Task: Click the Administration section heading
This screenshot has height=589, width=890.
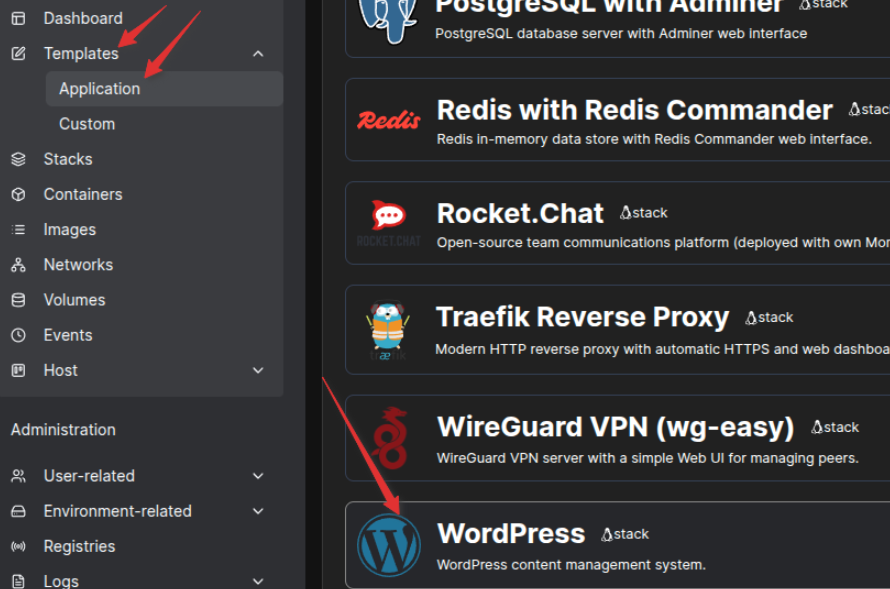Action: click(63, 430)
